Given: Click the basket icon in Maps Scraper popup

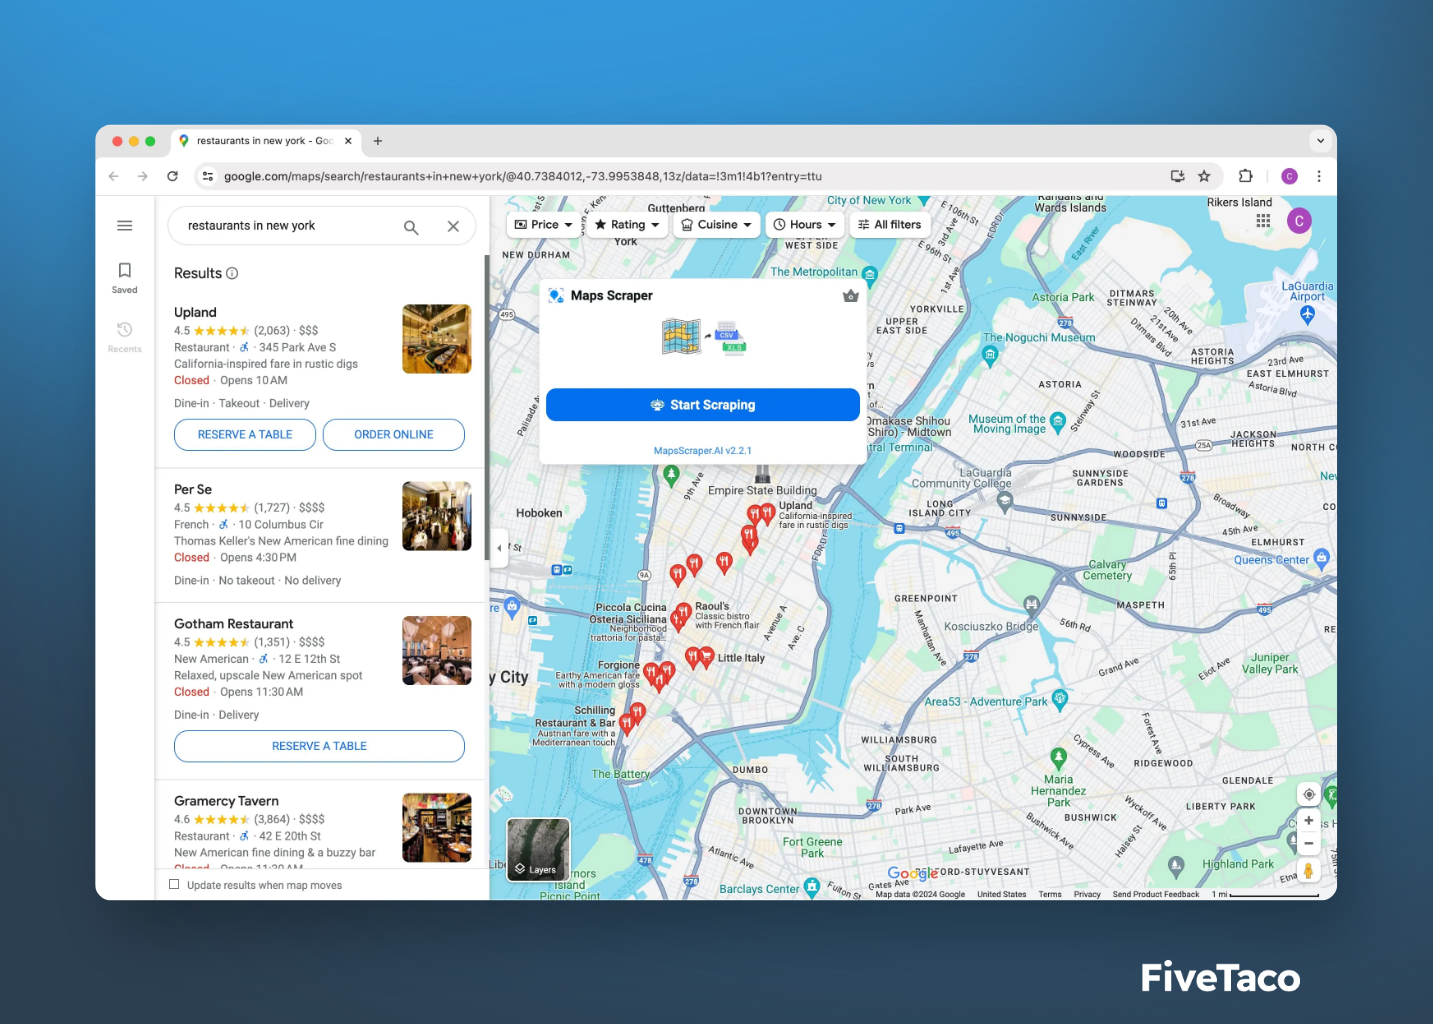Looking at the screenshot, I should pyautogui.click(x=851, y=296).
